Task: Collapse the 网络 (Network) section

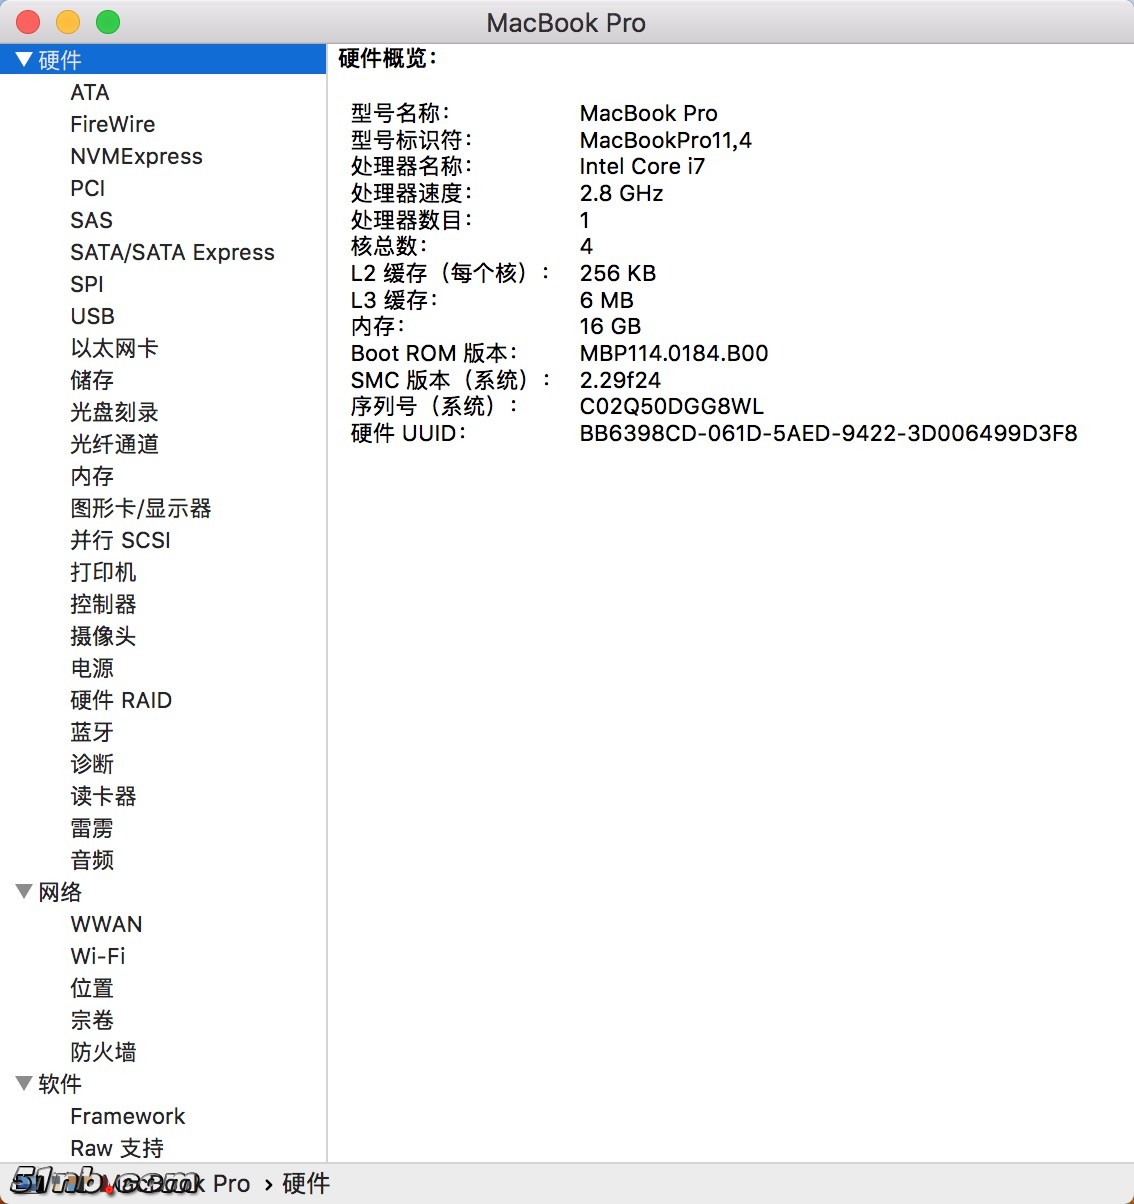Action: tap(24, 892)
